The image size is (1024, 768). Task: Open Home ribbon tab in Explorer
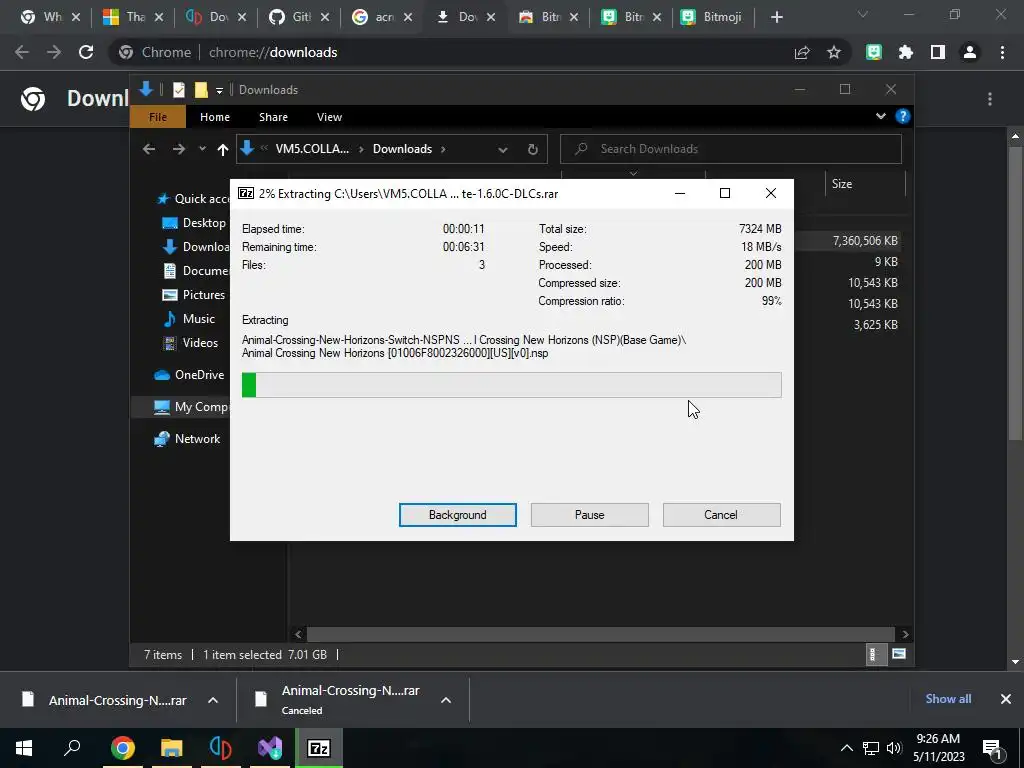coord(215,117)
